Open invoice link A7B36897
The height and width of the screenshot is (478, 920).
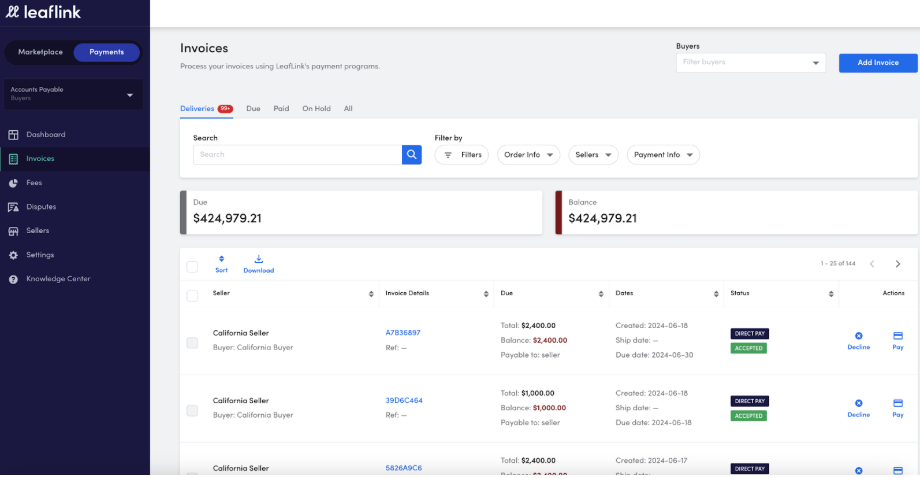pyautogui.click(x=402, y=333)
